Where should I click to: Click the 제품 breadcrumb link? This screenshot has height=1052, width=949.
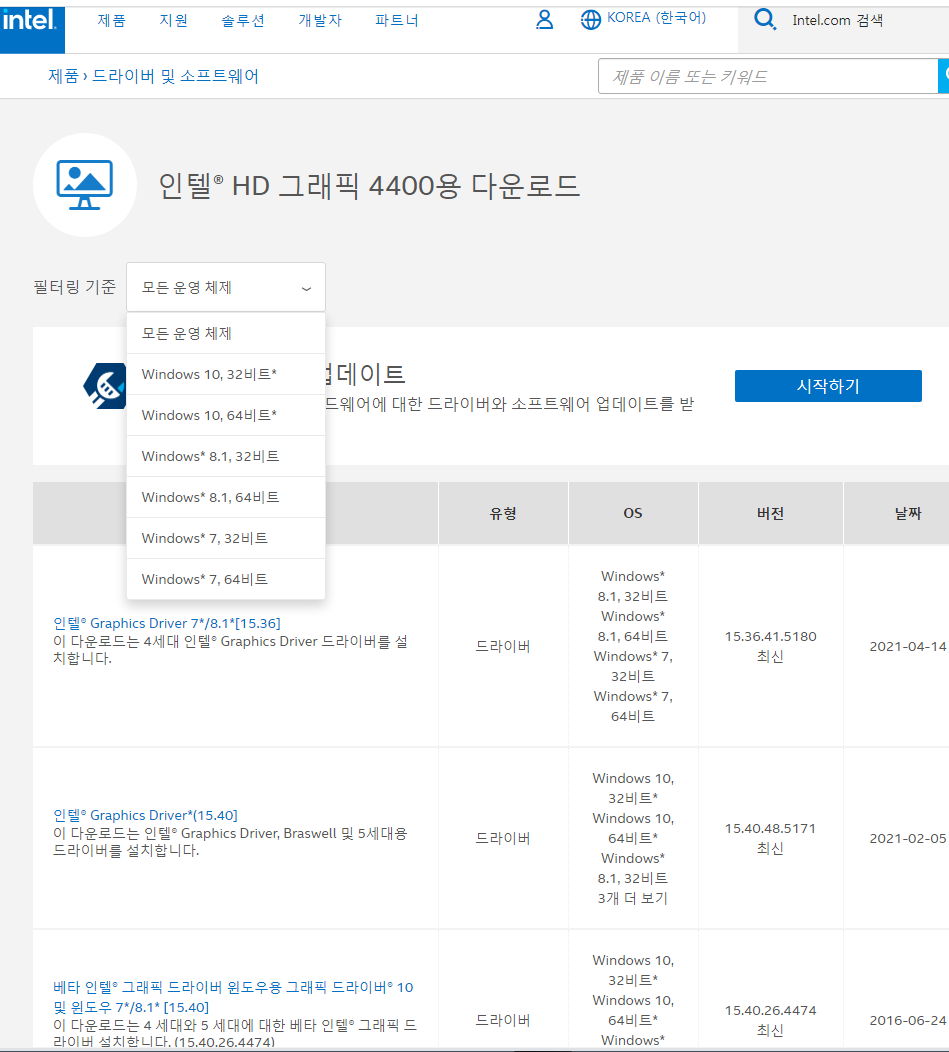coord(63,76)
